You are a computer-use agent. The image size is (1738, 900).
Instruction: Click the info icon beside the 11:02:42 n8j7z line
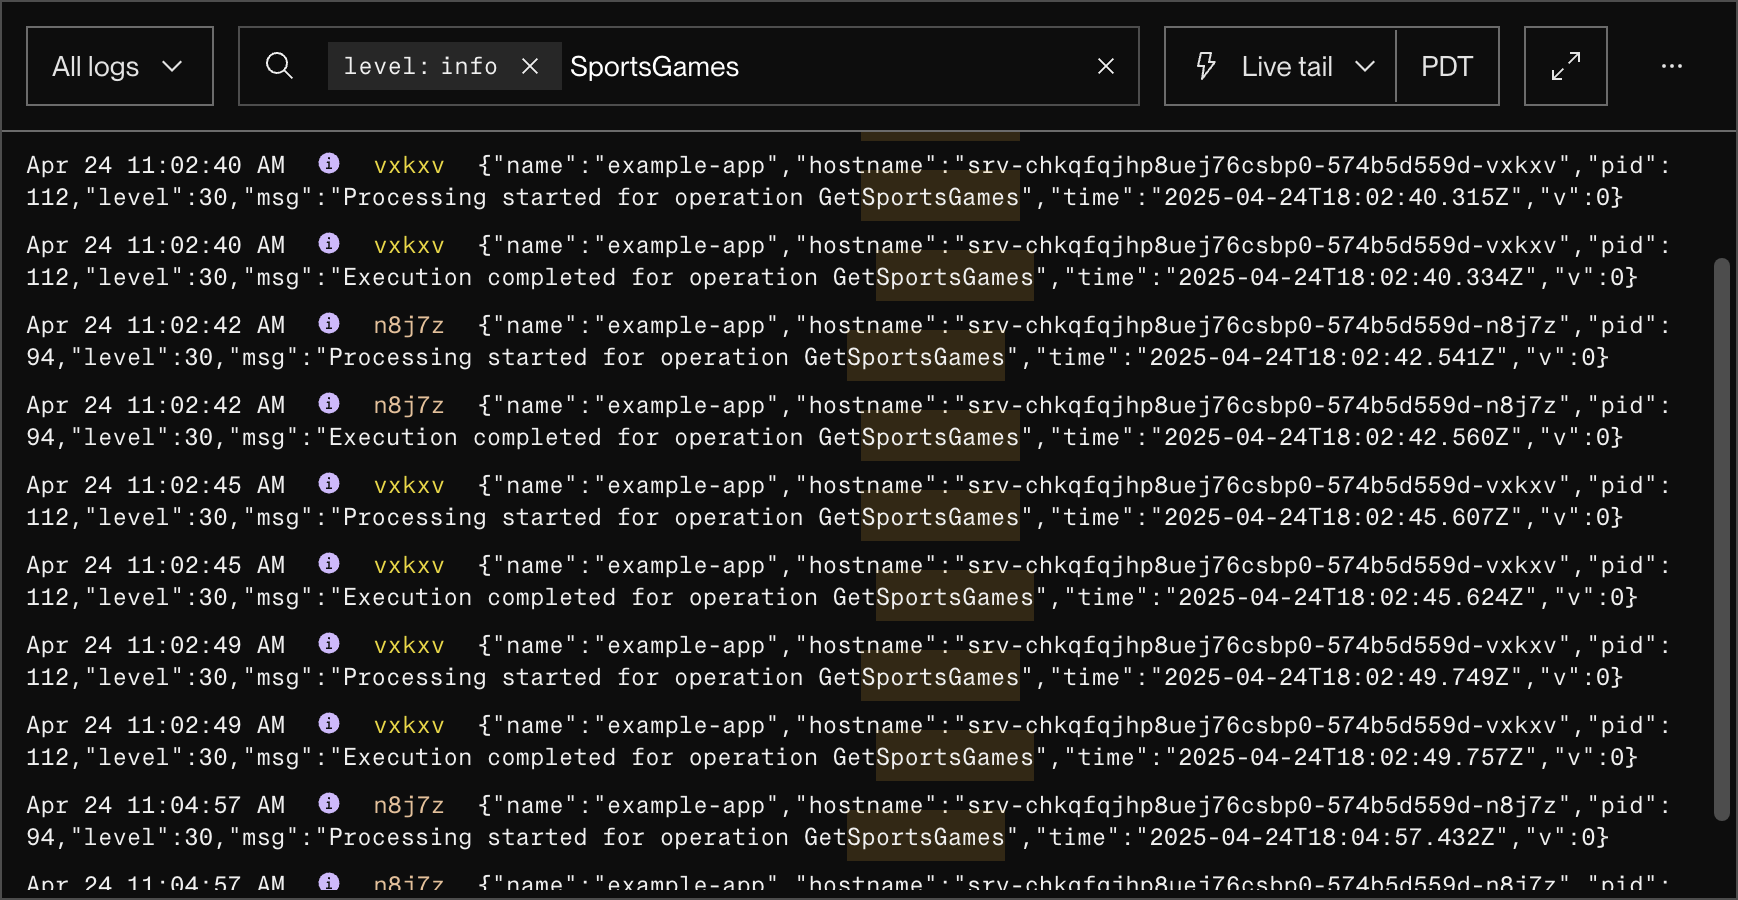click(x=329, y=324)
